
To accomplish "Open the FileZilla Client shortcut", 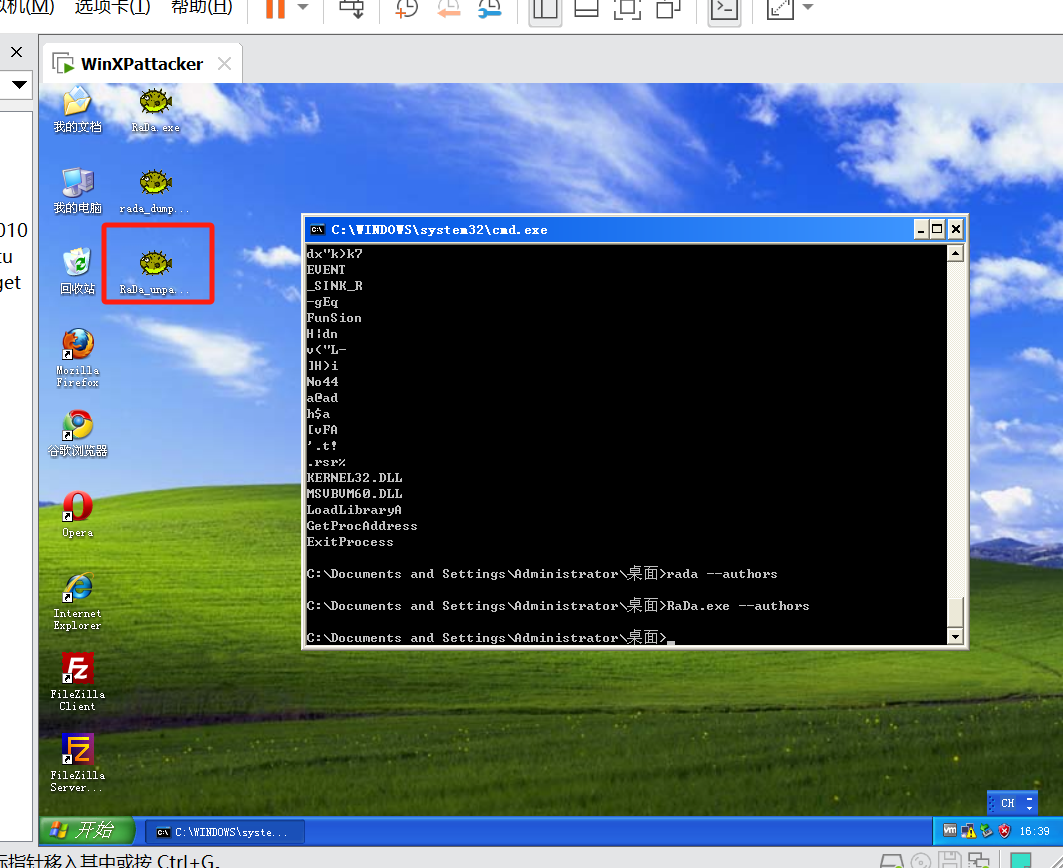I will pos(77,682).
